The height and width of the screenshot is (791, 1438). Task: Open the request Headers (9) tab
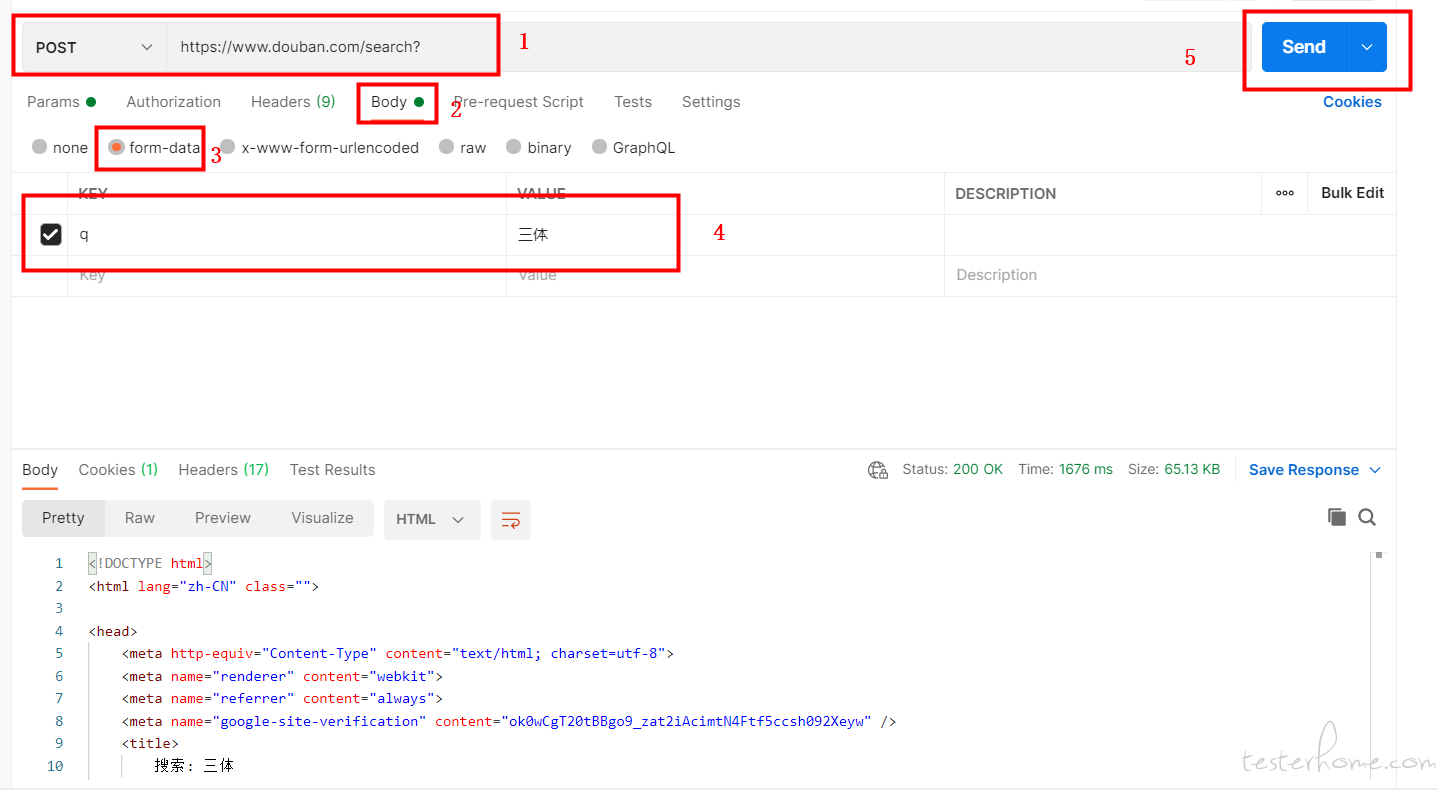point(293,102)
